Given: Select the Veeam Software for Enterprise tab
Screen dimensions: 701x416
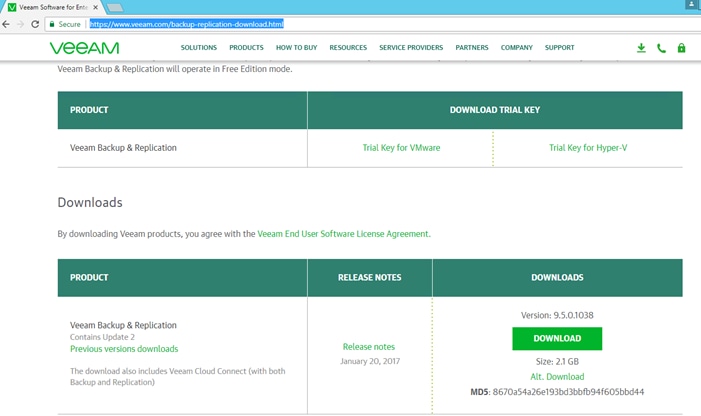Looking at the screenshot, I should click(52, 7).
